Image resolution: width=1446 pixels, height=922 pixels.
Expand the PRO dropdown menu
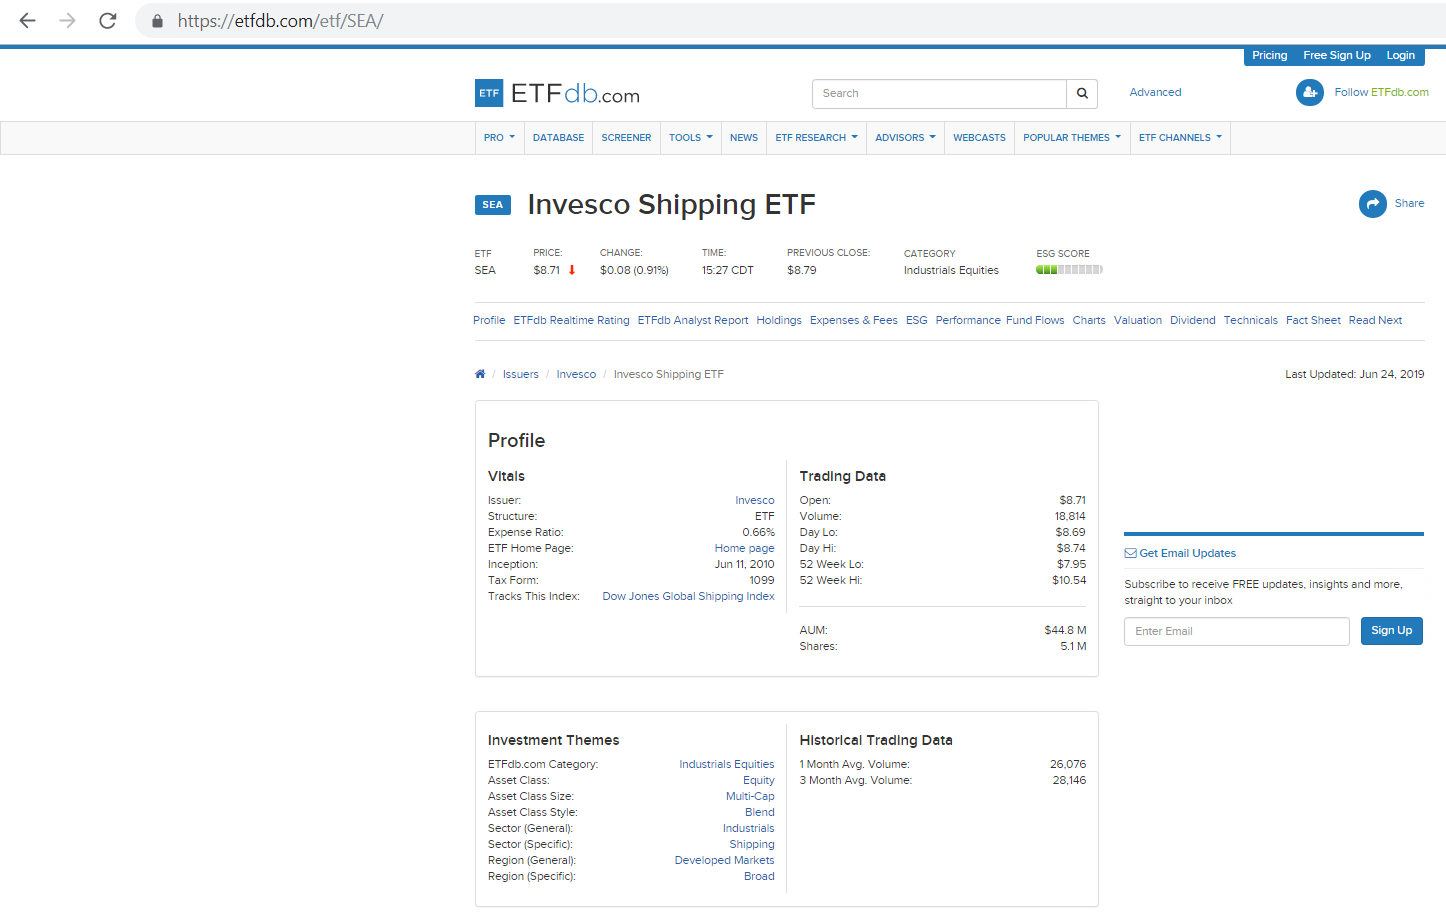(499, 138)
